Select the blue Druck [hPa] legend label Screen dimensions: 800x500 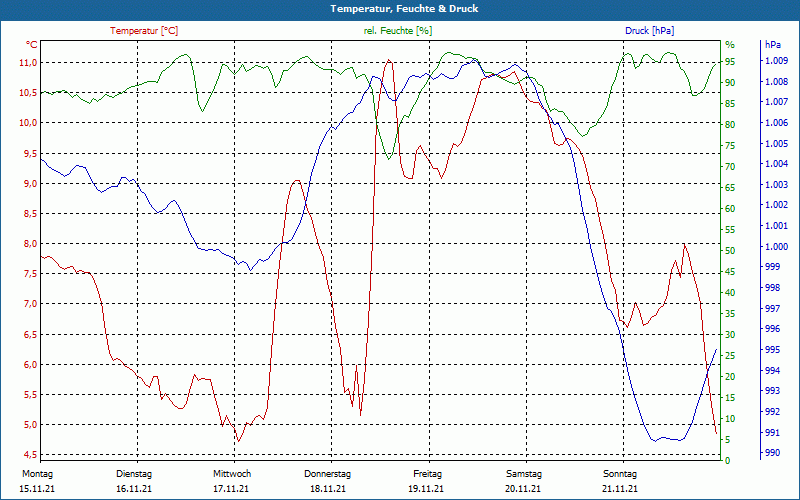(x=649, y=31)
